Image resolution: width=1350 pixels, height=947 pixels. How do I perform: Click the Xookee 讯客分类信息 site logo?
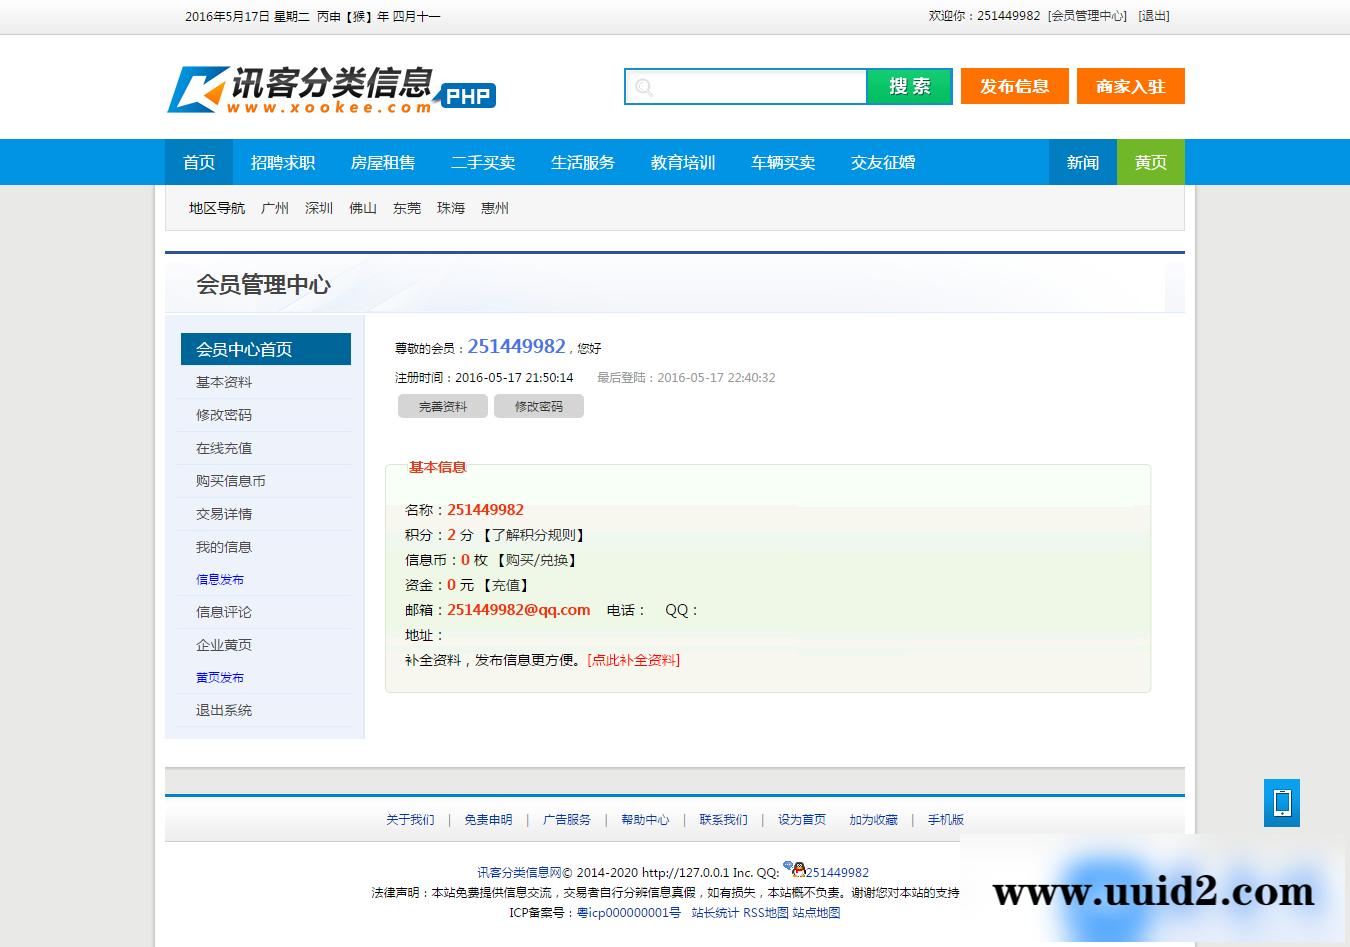pyautogui.click(x=330, y=87)
